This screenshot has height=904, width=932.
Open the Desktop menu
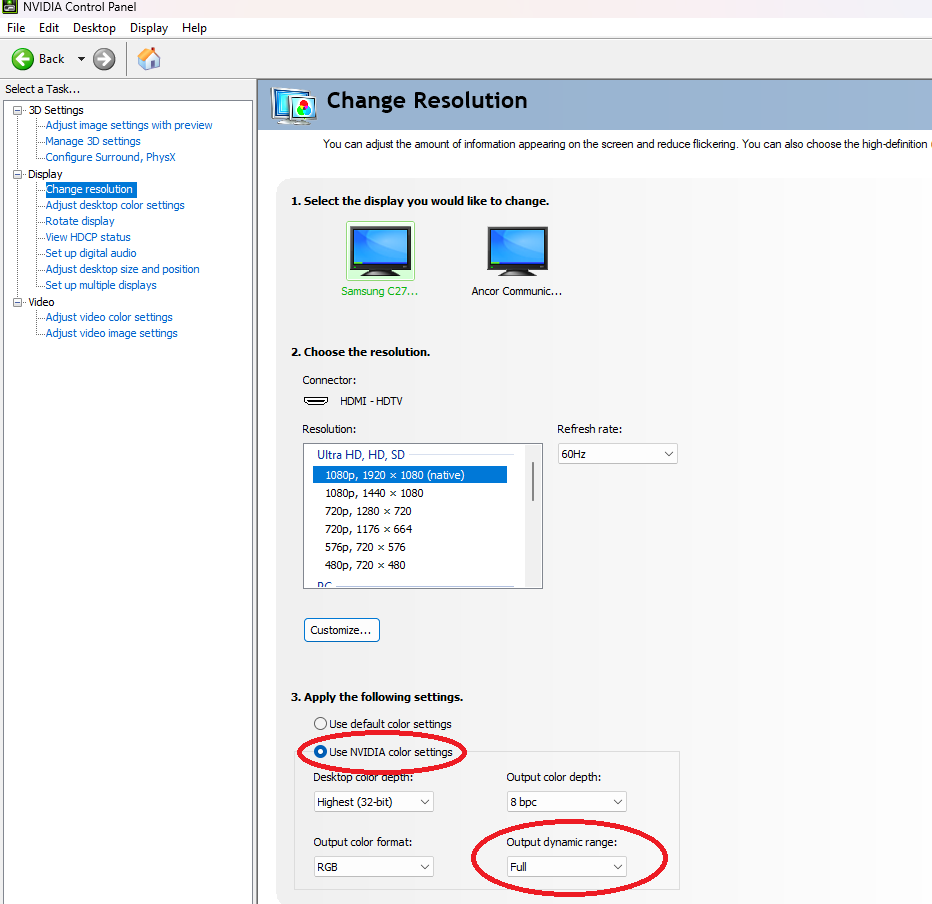pos(94,28)
